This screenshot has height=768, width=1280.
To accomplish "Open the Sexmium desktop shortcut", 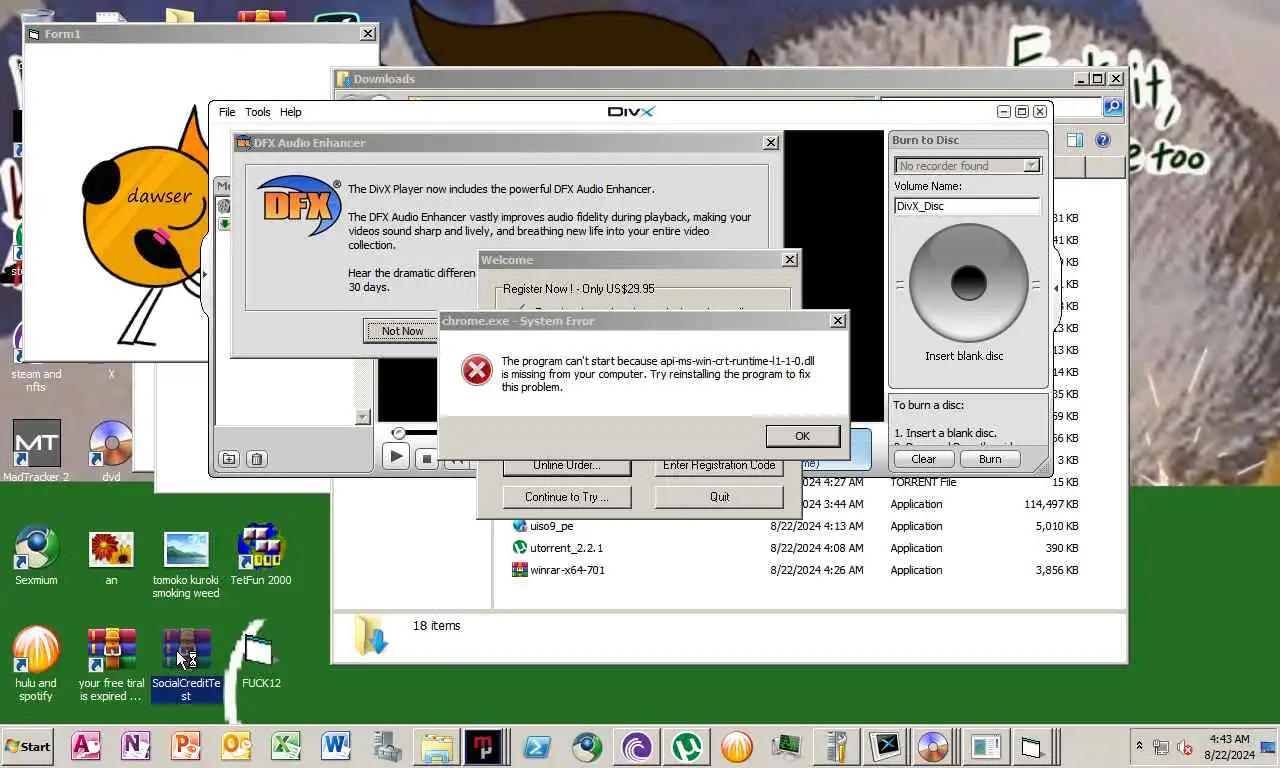I will (36, 556).
